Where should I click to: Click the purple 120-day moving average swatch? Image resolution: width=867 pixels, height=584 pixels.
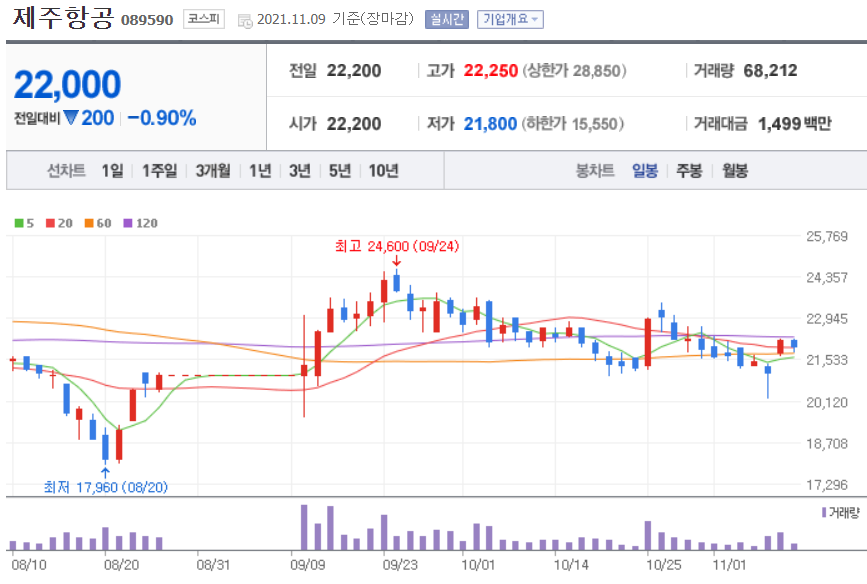[x=128, y=223]
